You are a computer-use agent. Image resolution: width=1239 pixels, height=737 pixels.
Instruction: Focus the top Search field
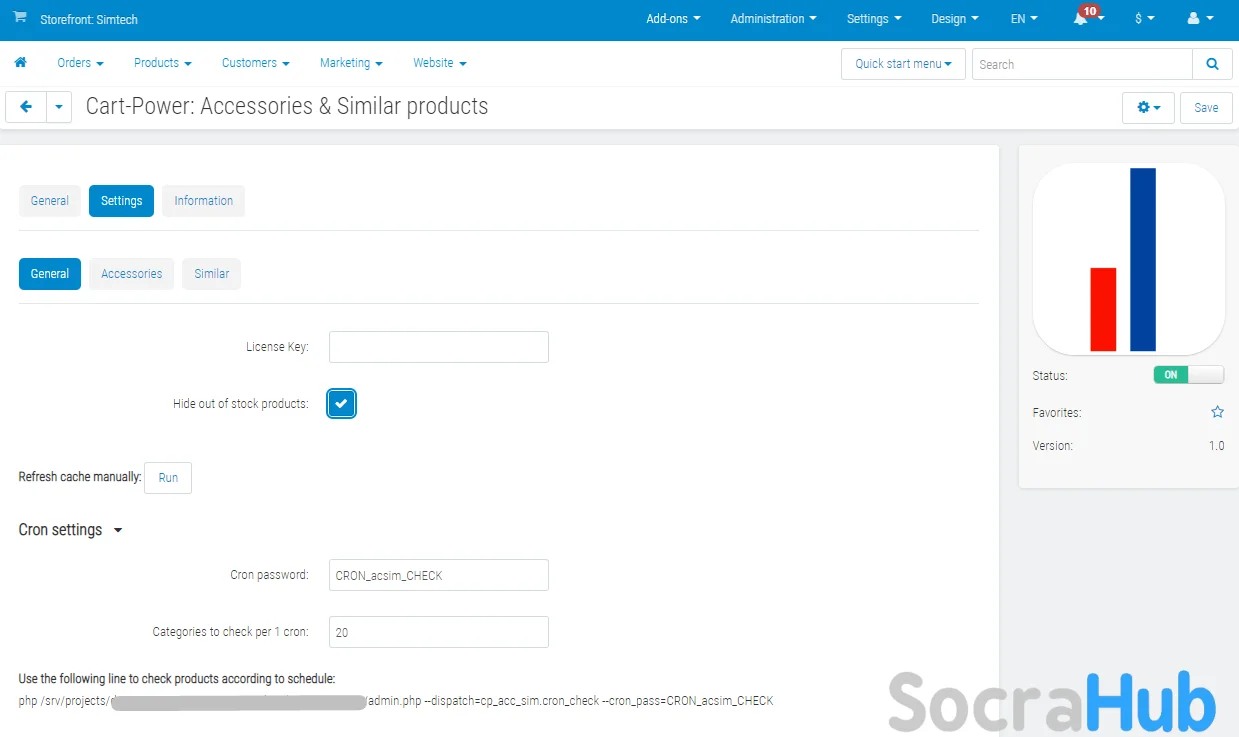(x=1082, y=64)
